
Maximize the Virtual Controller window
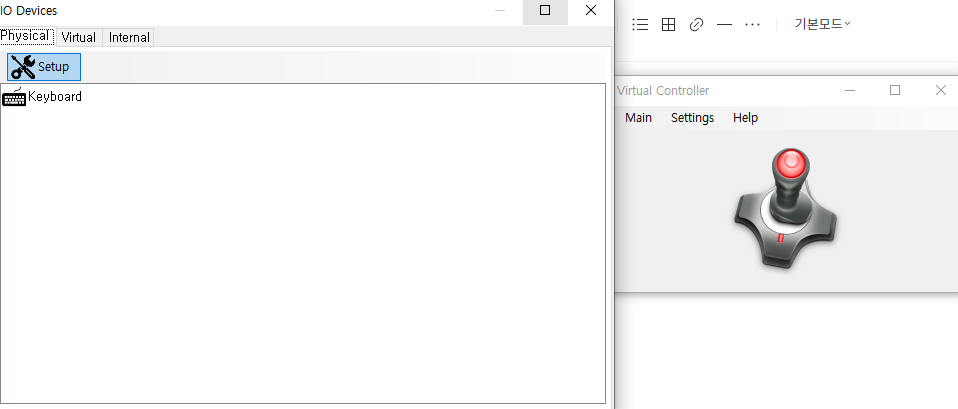point(895,90)
